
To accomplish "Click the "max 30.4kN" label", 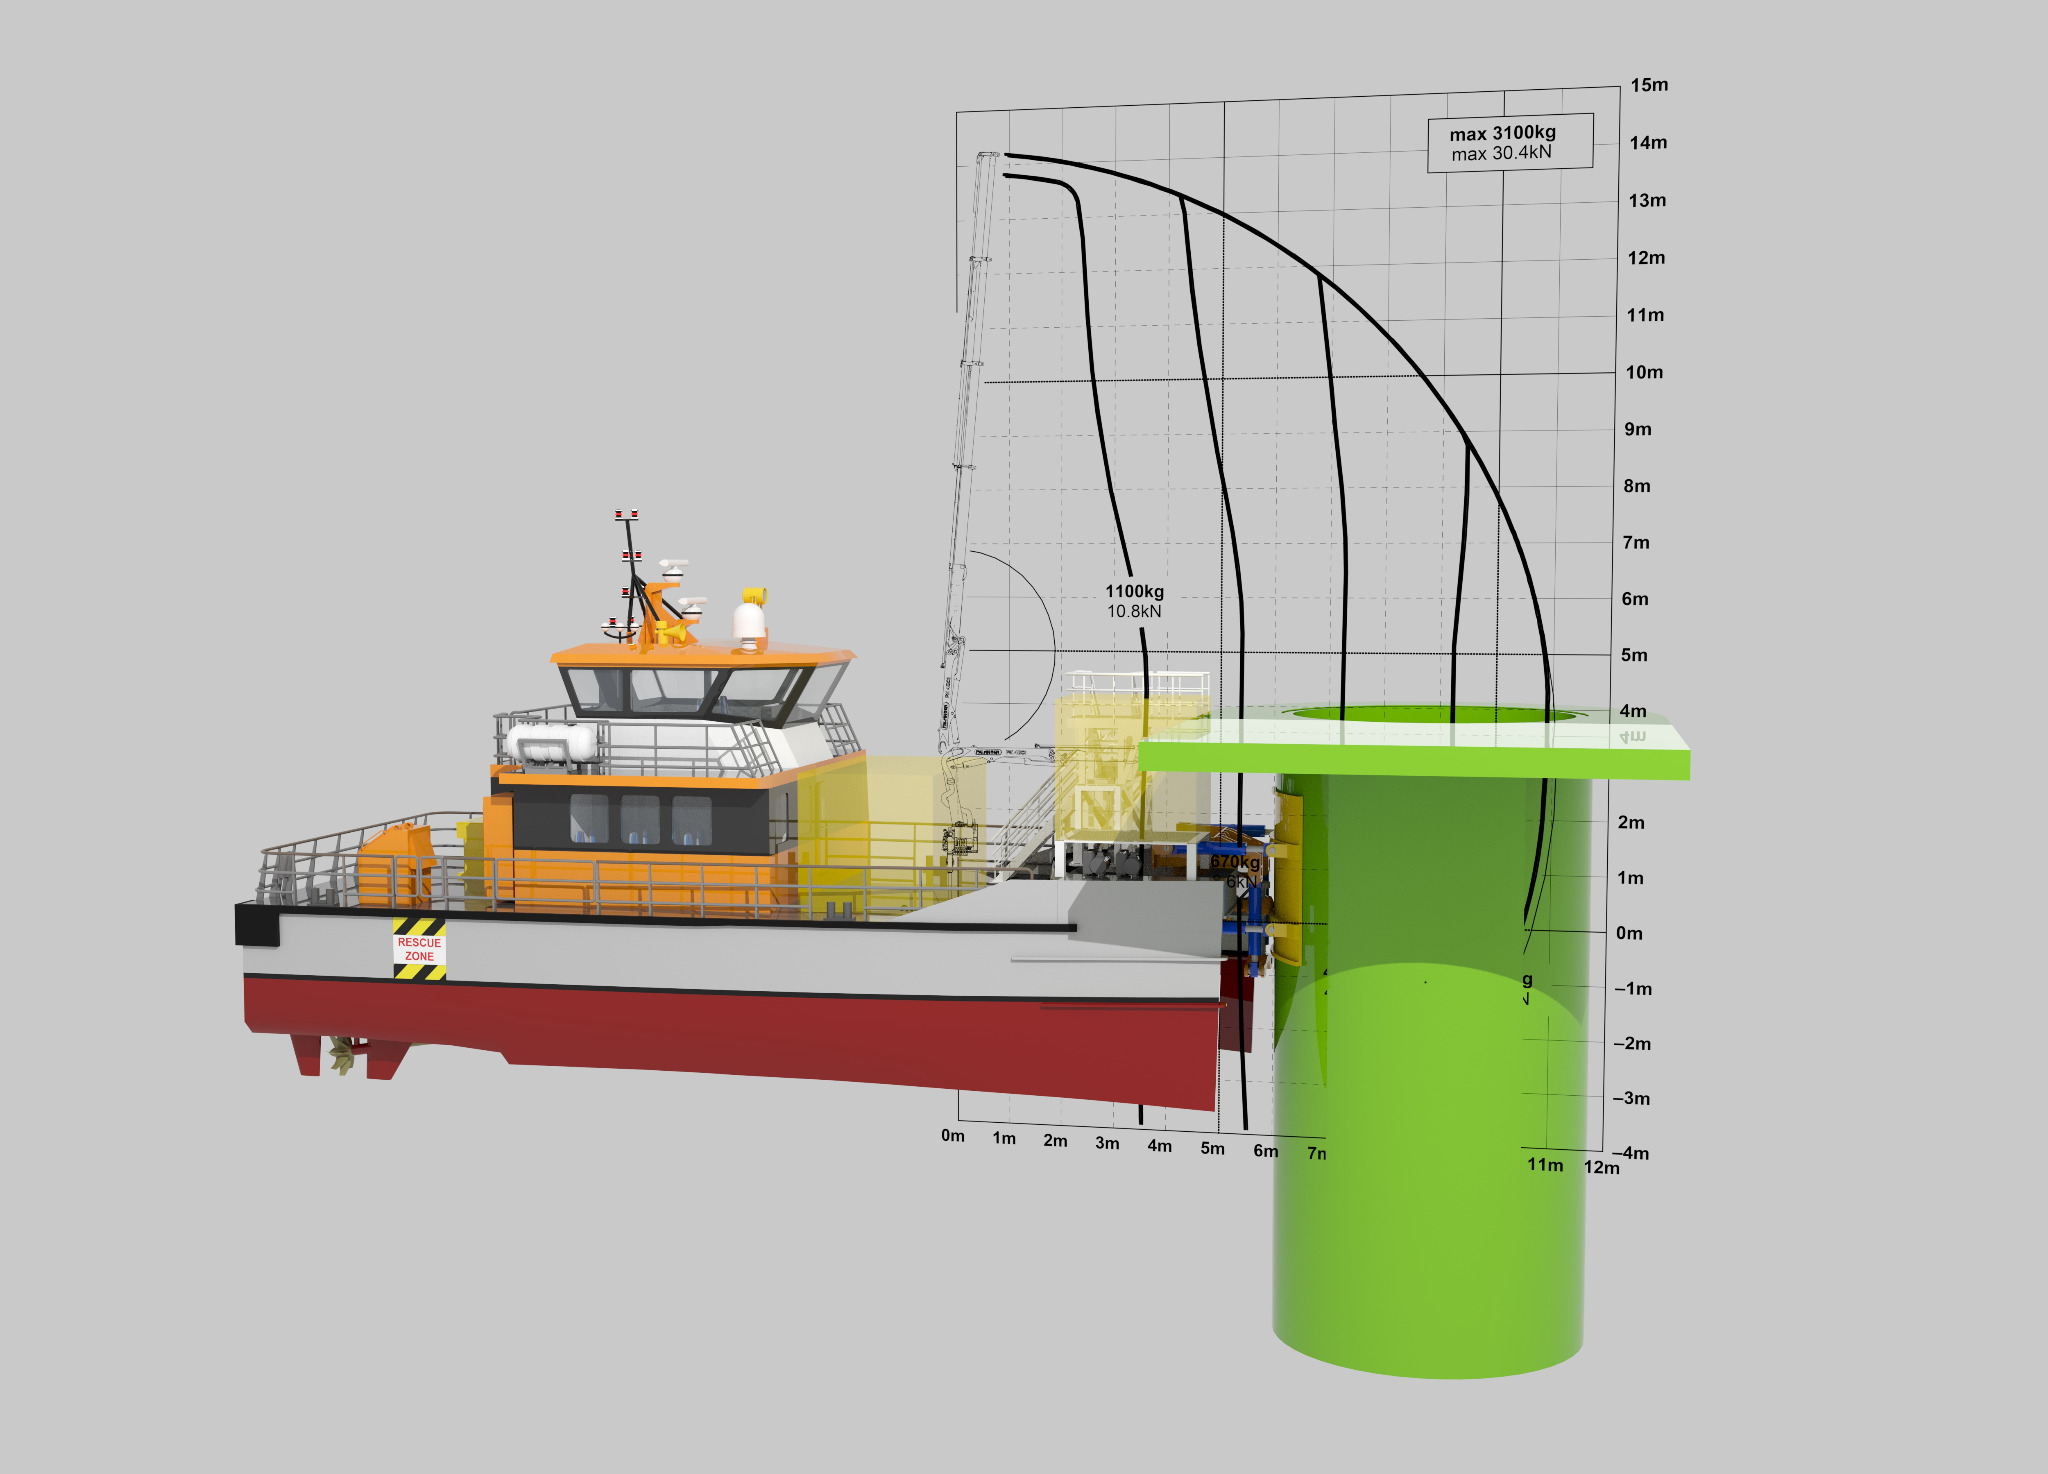I will click(x=1501, y=153).
